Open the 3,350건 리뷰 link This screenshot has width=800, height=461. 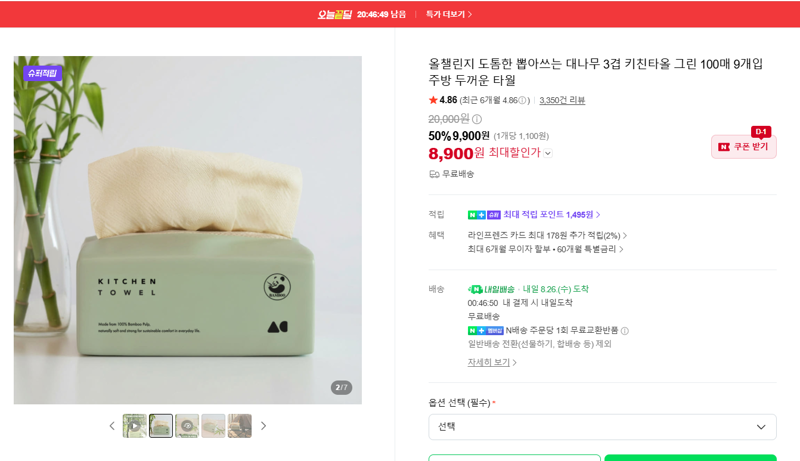pyautogui.click(x=562, y=100)
